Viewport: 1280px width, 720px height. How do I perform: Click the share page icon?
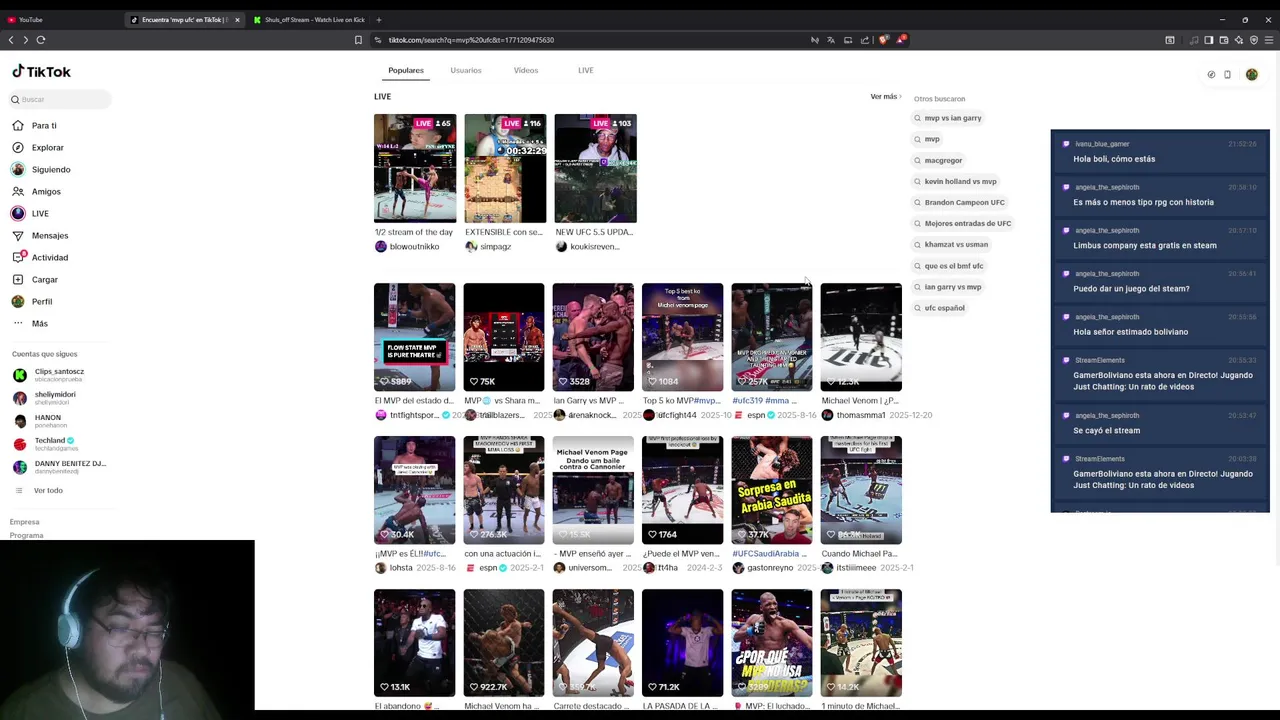(x=865, y=40)
